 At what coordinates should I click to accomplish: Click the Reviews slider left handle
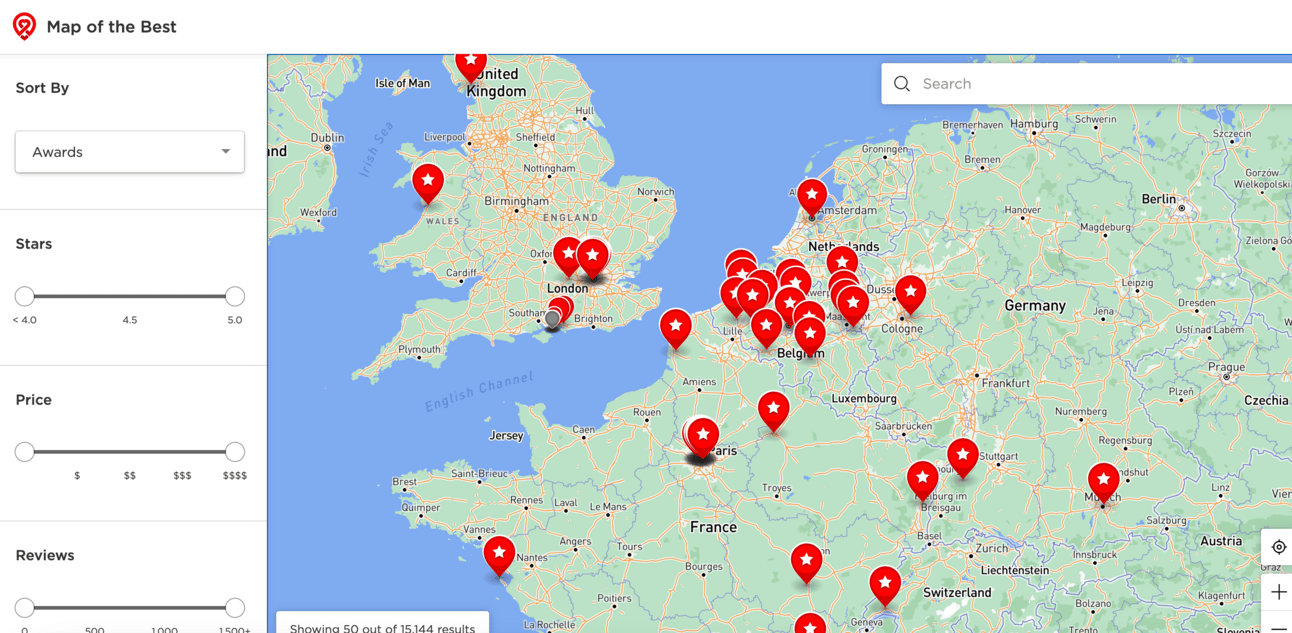click(25, 607)
